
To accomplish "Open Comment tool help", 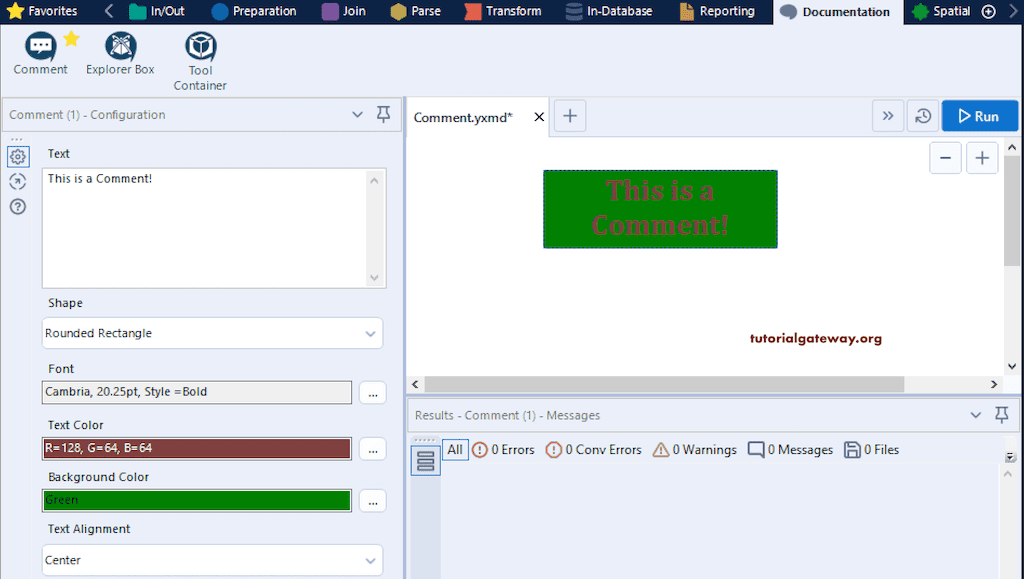I will [17, 207].
